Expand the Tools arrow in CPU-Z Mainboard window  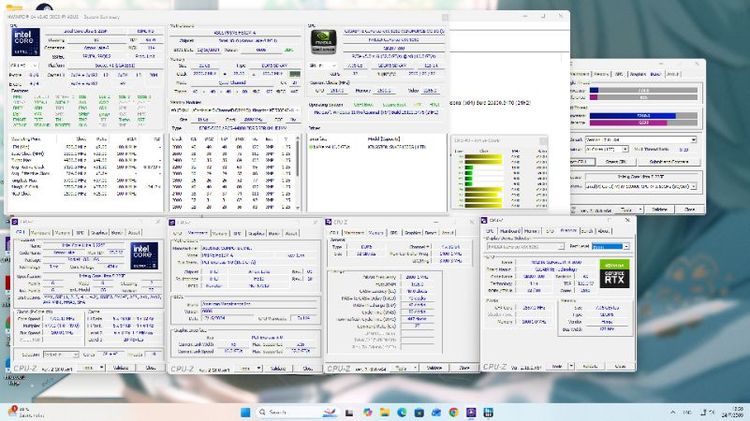(x=259, y=368)
